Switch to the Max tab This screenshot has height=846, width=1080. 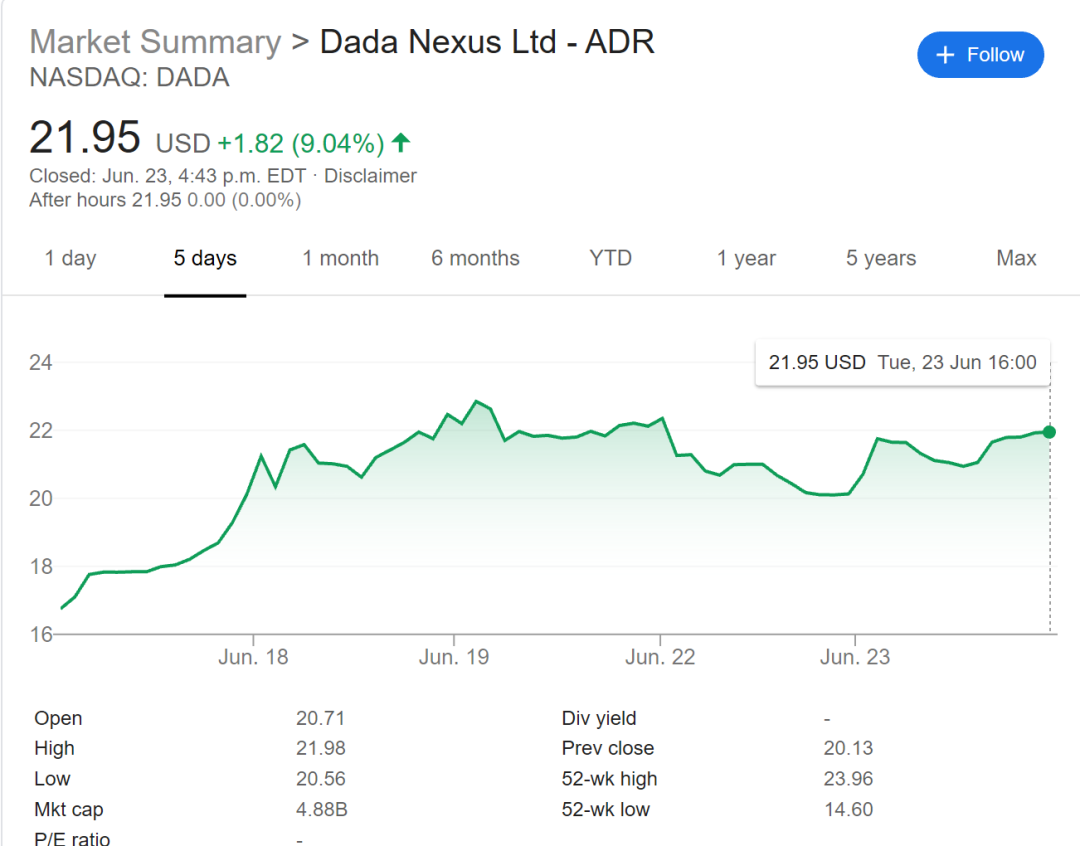tap(1016, 258)
